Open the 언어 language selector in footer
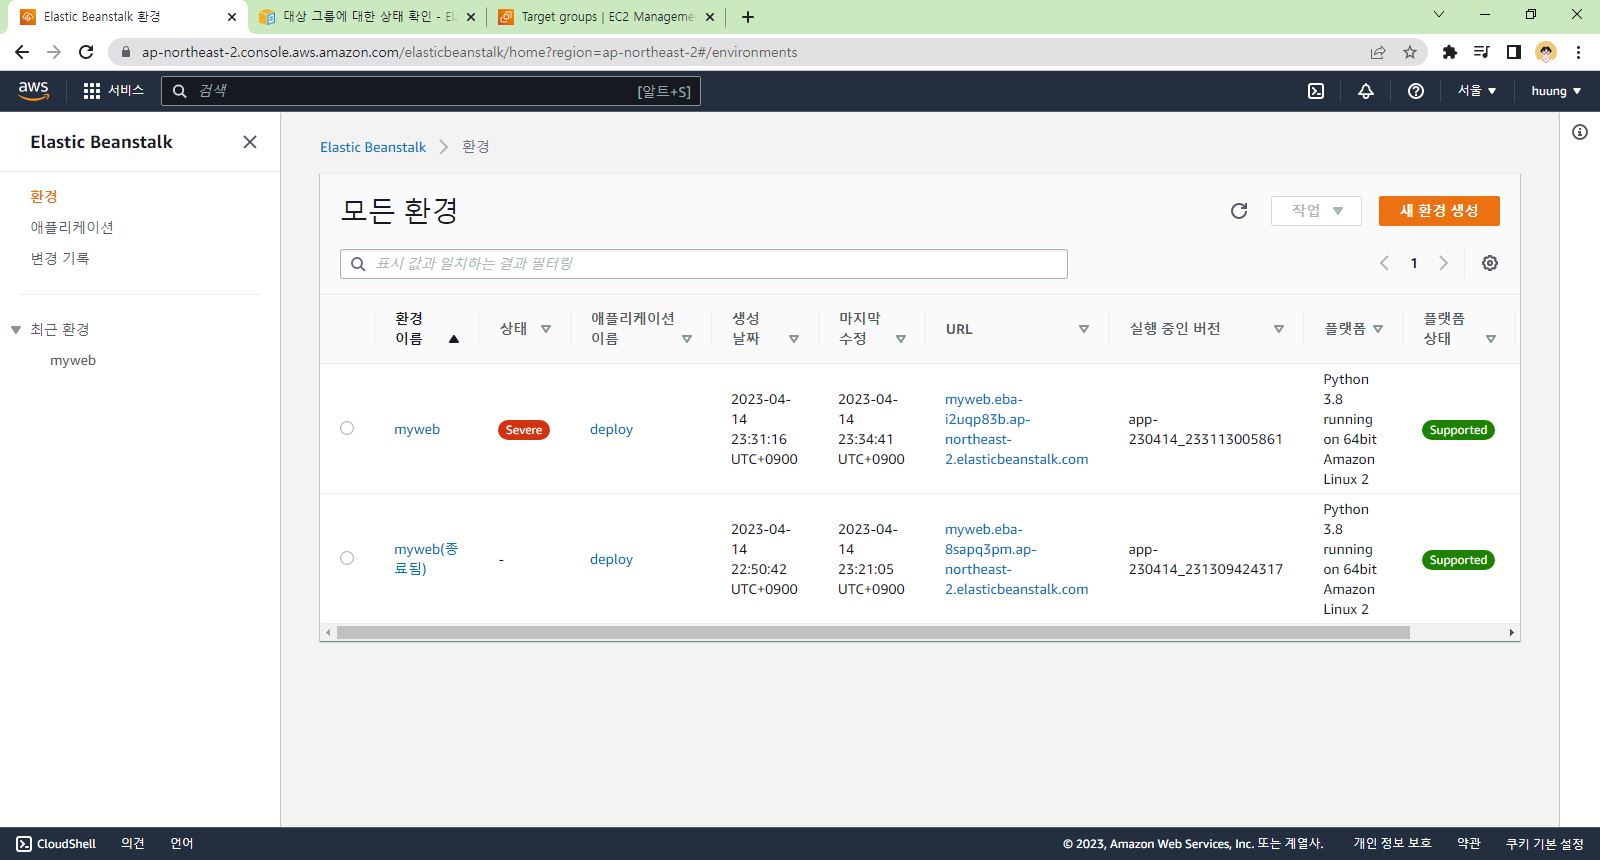 tap(182, 844)
